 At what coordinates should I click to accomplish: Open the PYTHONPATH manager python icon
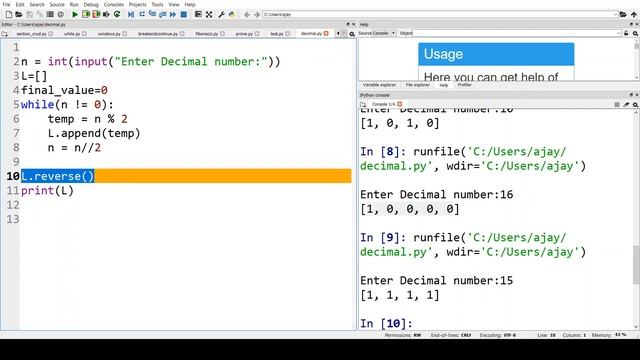(232, 14)
